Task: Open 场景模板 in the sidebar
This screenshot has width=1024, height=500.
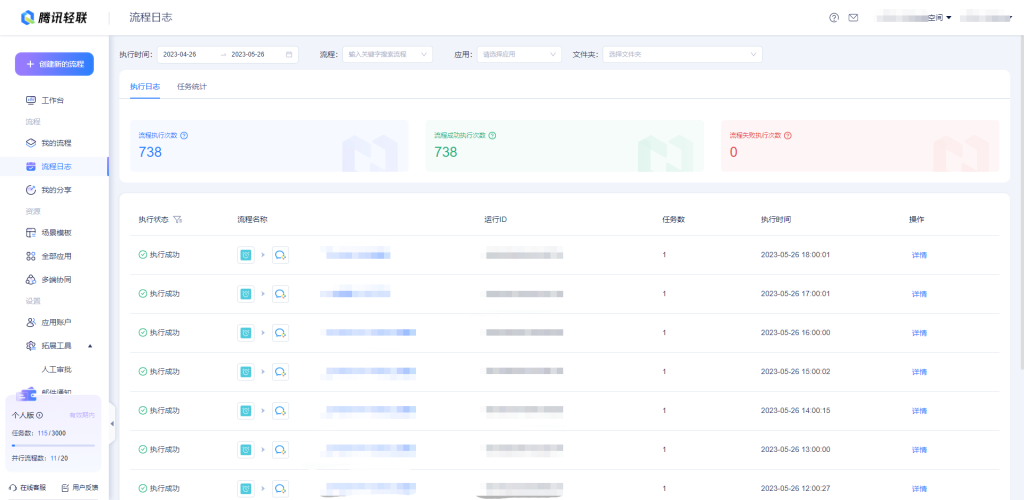Action: (x=56, y=232)
